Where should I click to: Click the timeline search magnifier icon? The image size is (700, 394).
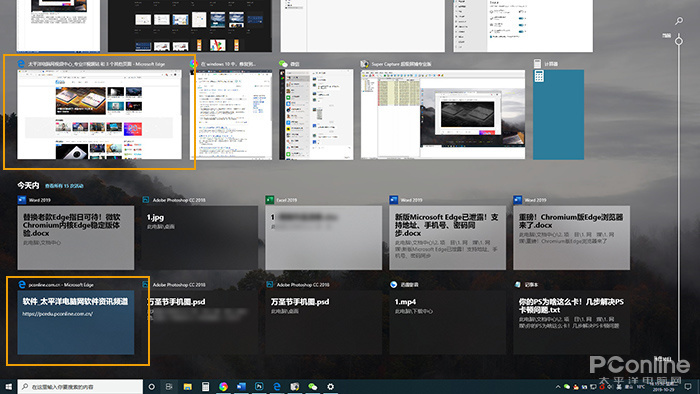click(679, 21)
